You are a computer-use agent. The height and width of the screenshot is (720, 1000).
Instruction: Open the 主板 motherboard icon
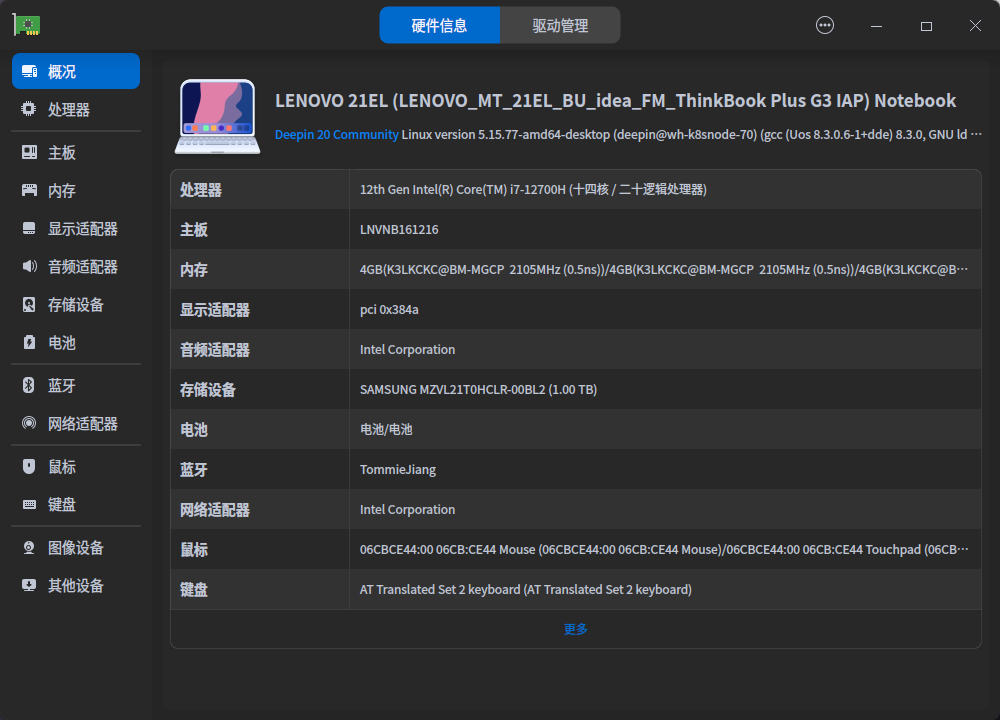click(29, 152)
